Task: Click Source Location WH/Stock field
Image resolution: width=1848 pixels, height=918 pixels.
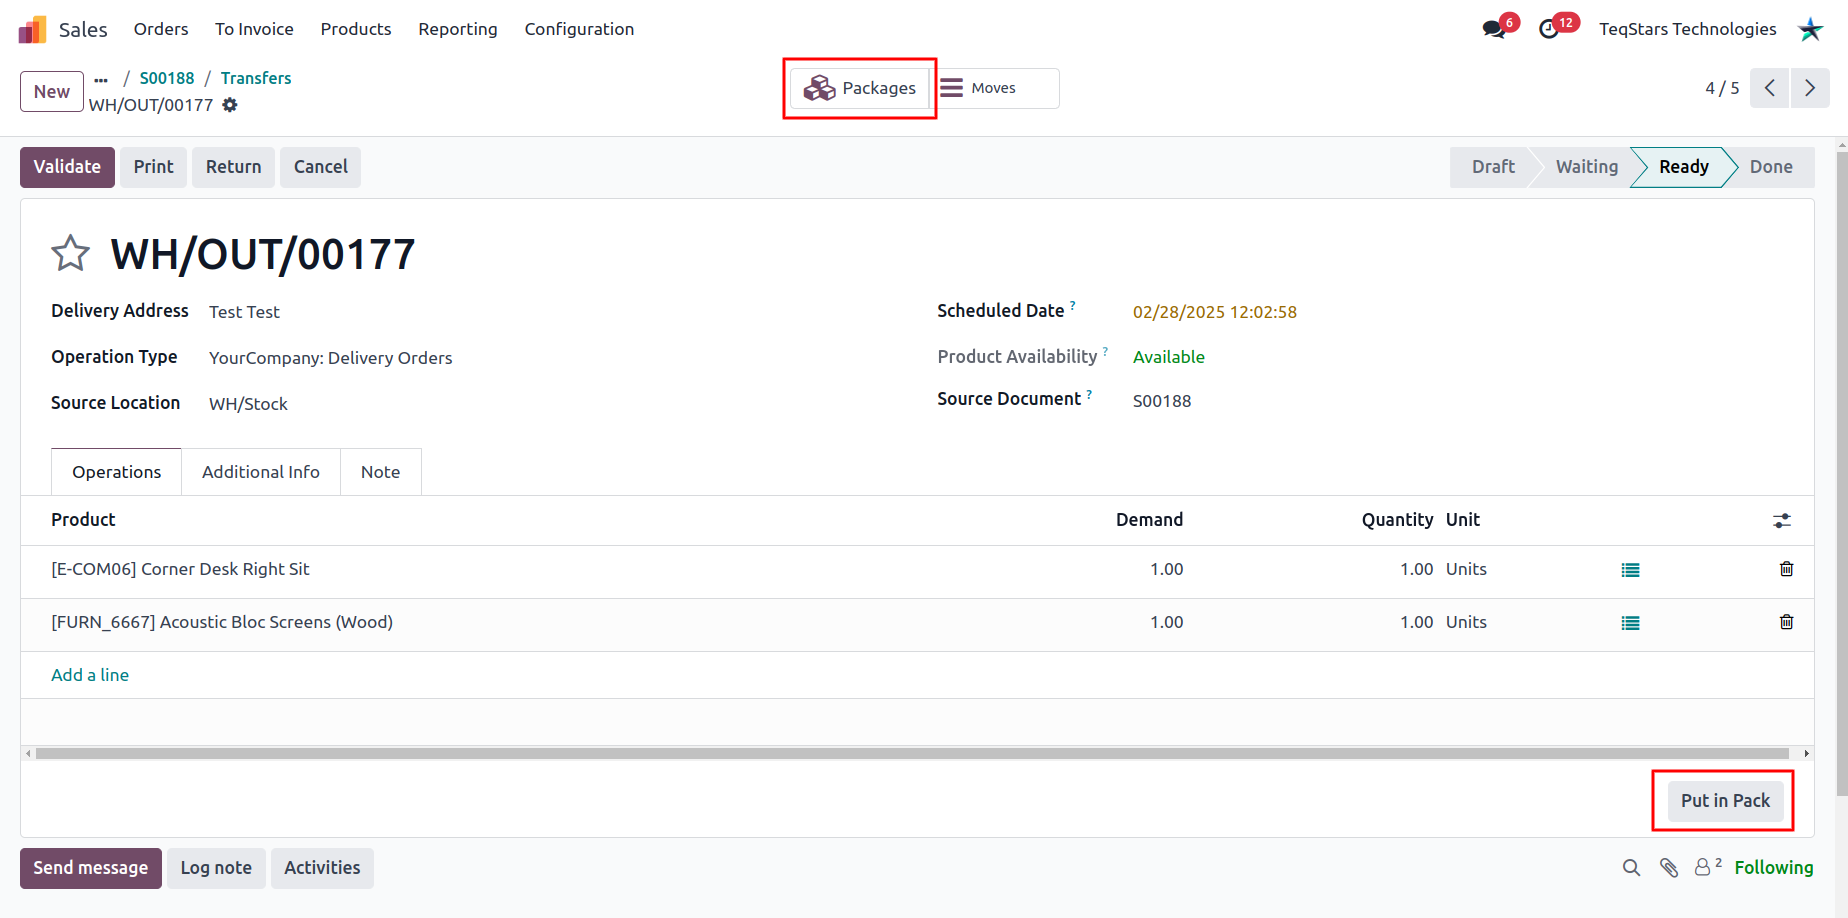Action: 248,404
